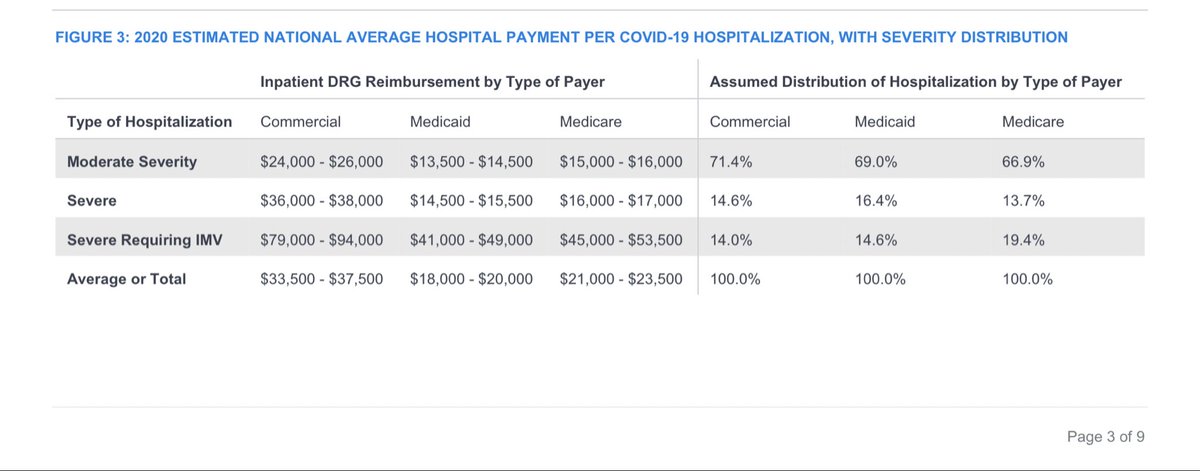The image size is (1200, 471).
Task: Click the 'Assumed Distribution of Hospitalization' header
Action: tap(915, 82)
